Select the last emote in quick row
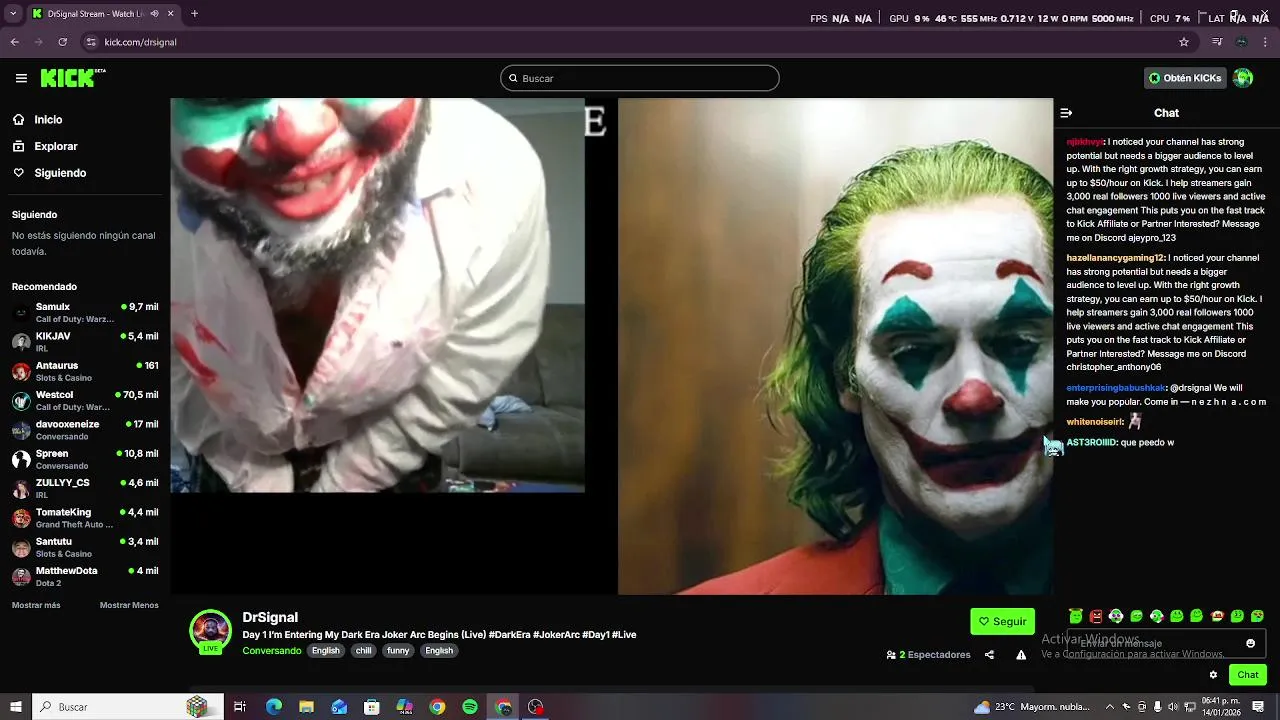1280x720 pixels. (x=1257, y=616)
